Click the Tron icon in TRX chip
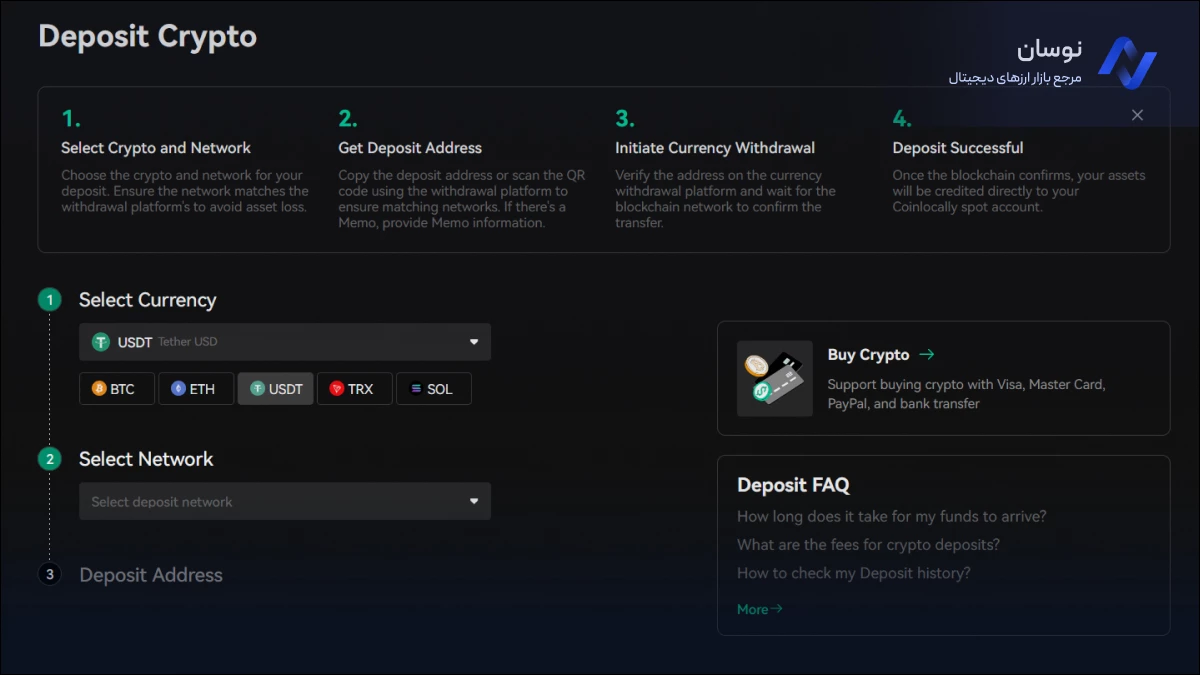Image resolution: width=1200 pixels, height=675 pixels. click(x=336, y=389)
